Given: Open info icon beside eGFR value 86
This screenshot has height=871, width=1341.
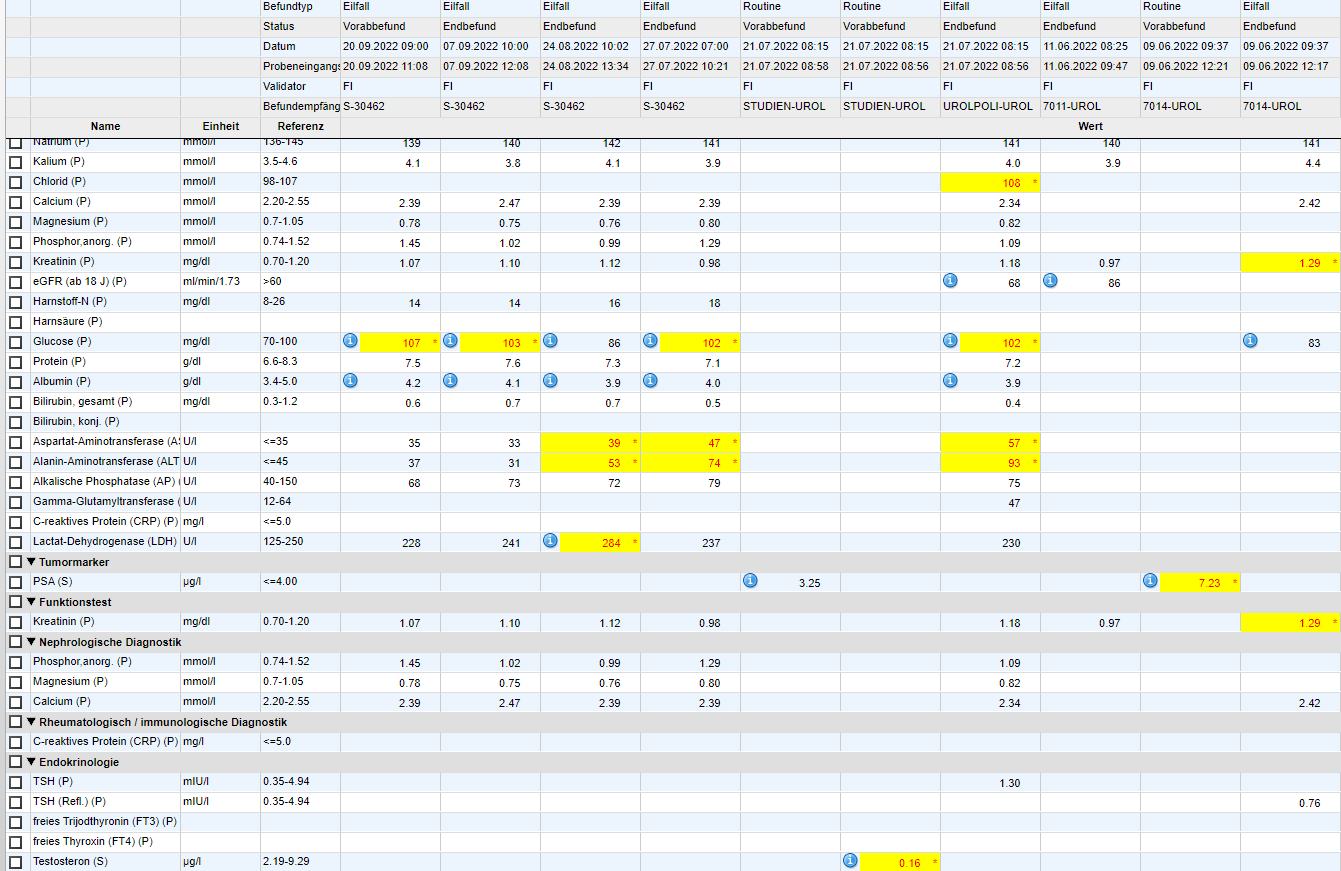Looking at the screenshot, I should point(1050,281).
